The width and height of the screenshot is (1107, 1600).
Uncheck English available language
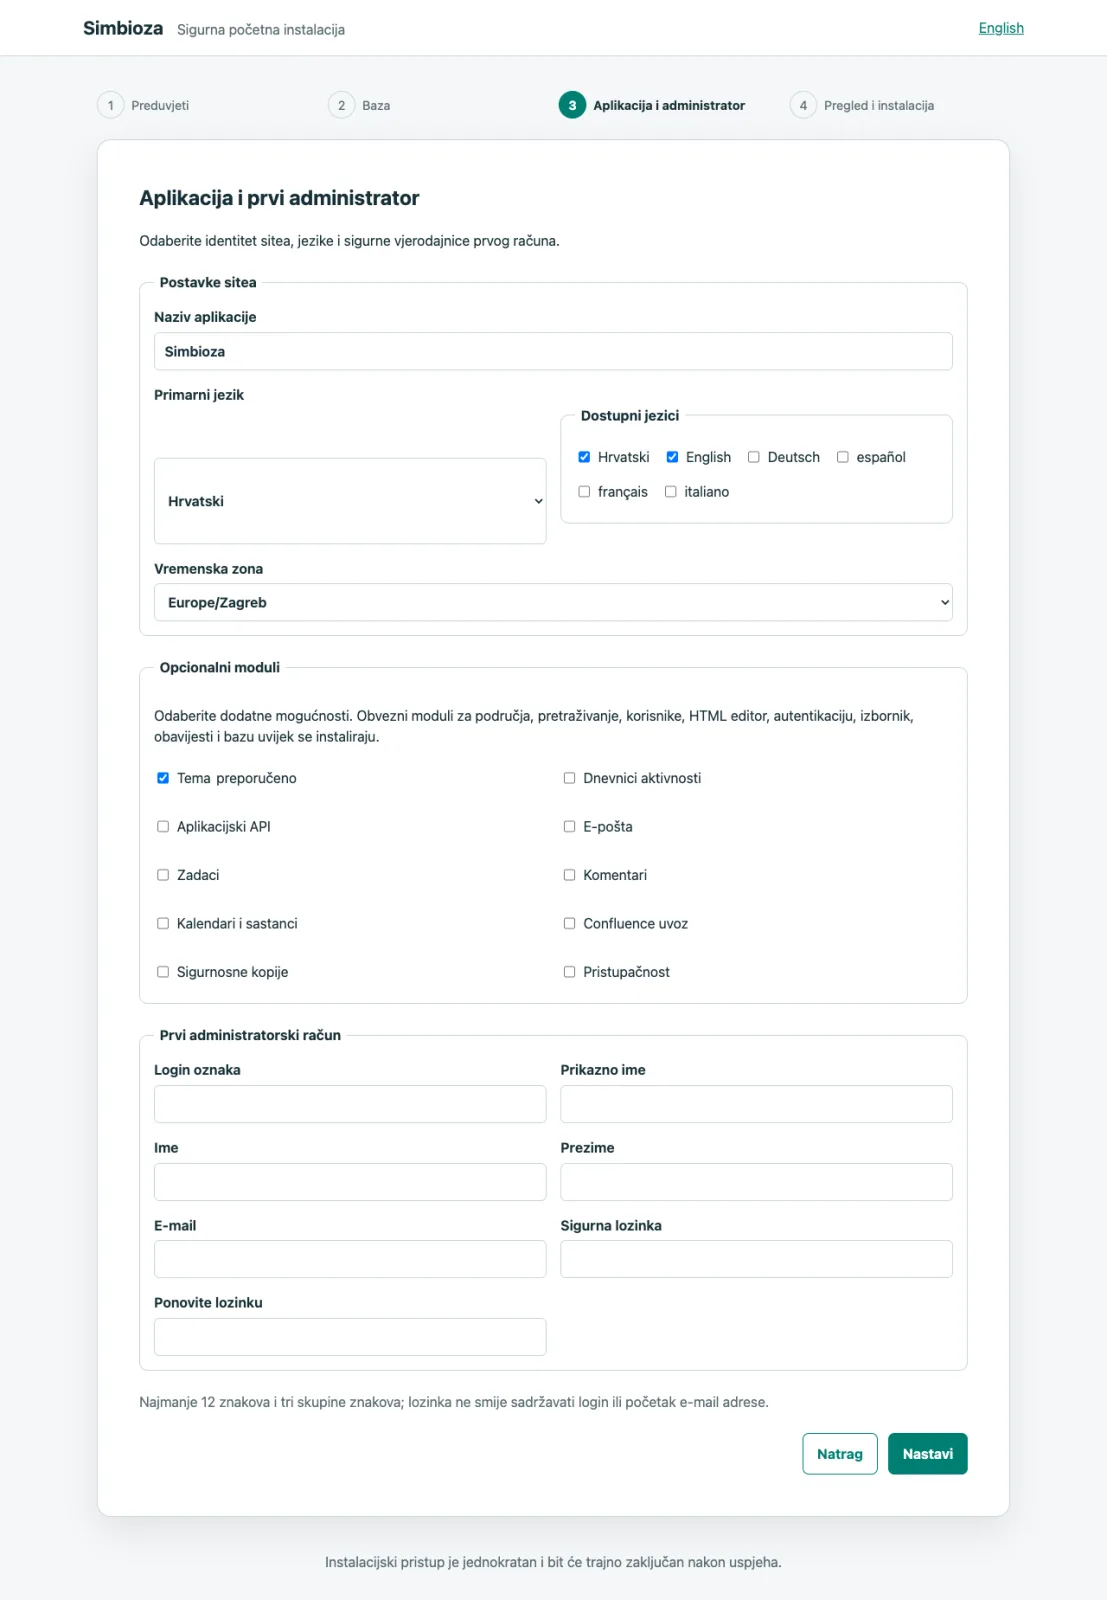[672, 457]
